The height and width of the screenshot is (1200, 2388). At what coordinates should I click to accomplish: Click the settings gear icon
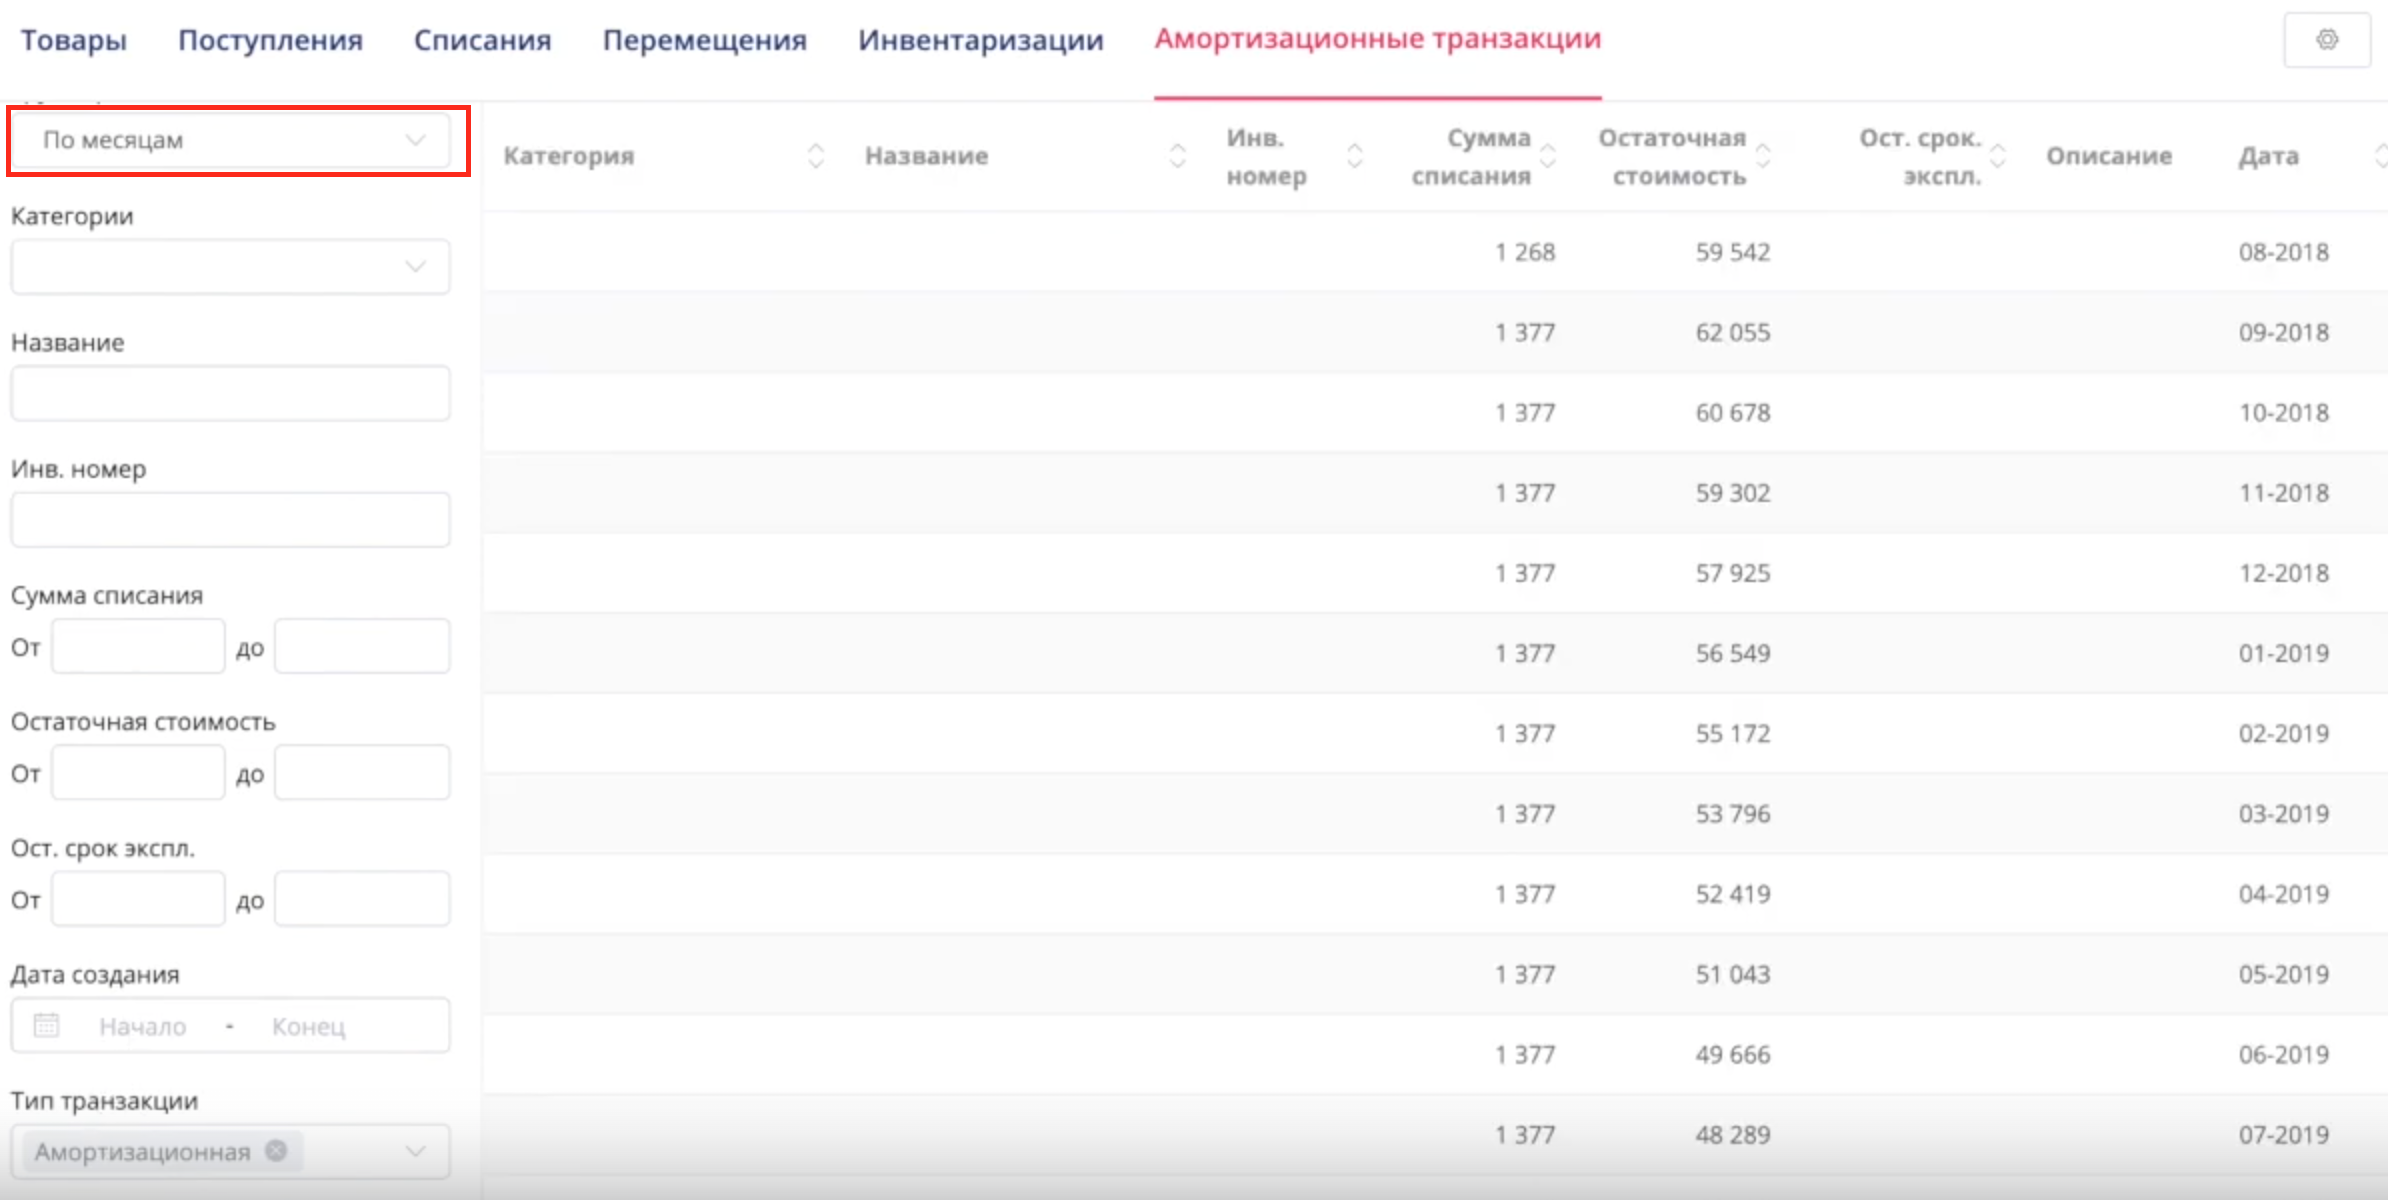coord(2326,40)
